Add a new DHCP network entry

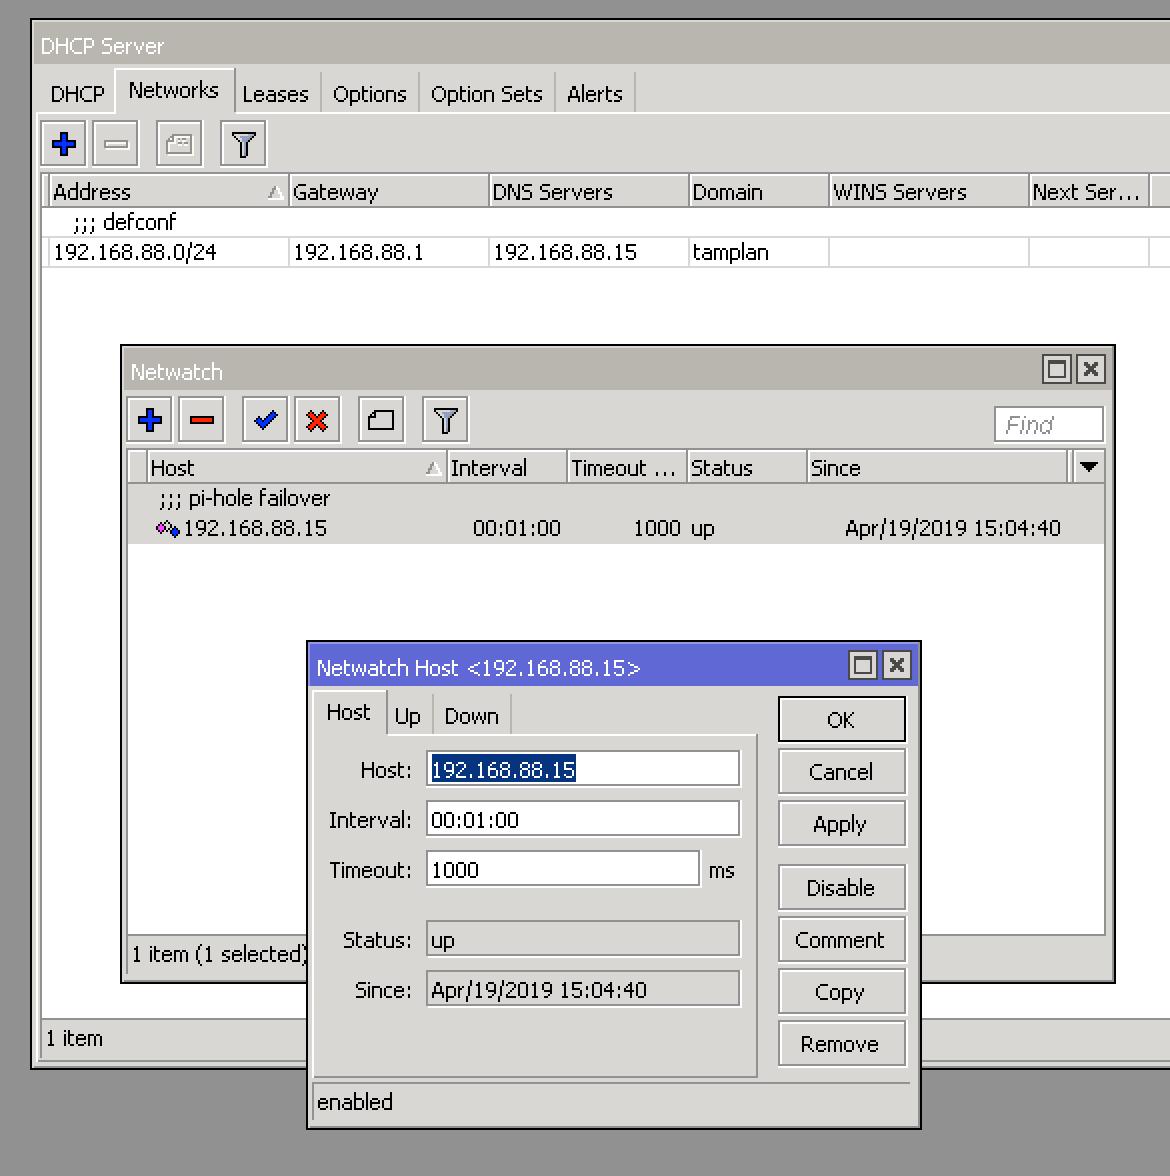tap(64, 143)
